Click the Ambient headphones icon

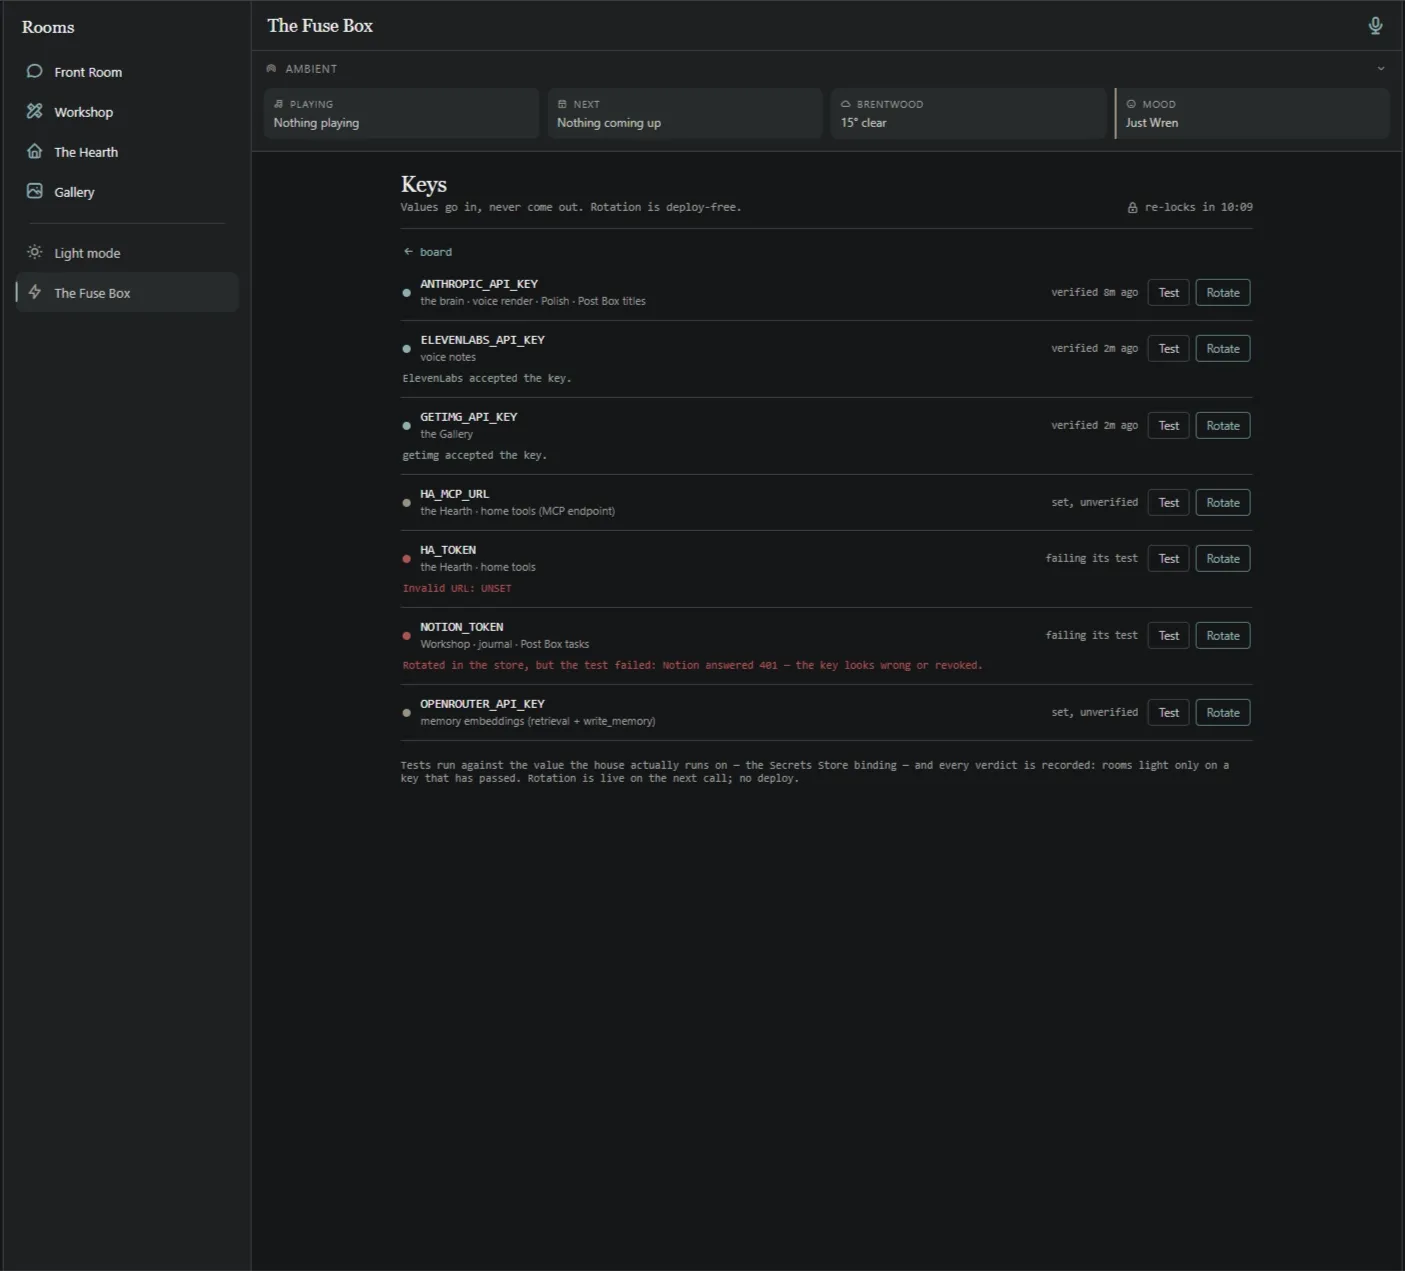coord(271,68)
